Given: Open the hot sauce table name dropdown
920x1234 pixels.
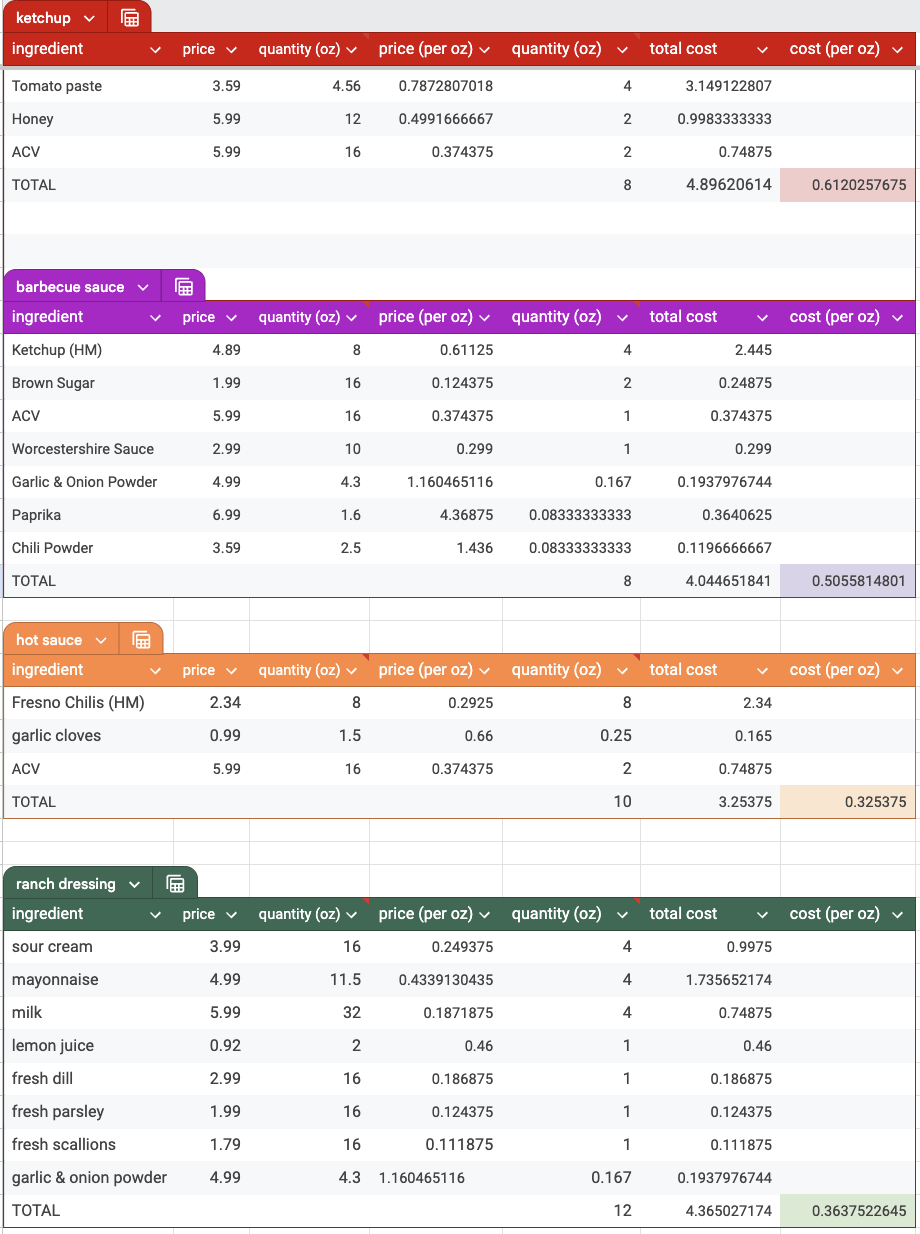Looking at the screenshot, I should pos(99,638).
